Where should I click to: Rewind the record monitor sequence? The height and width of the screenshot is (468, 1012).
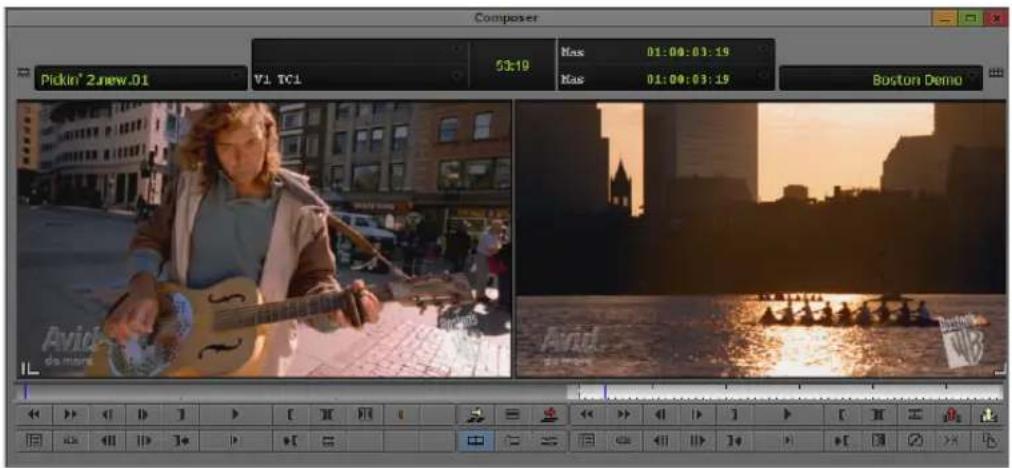pos(585,414)
